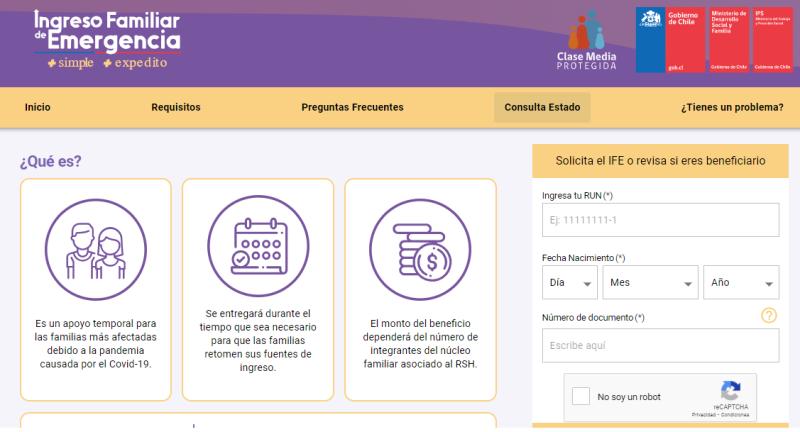800x432 pixels.
Task: Open Preguntas Frecuentes in the menu
Action: coord(353,107)
